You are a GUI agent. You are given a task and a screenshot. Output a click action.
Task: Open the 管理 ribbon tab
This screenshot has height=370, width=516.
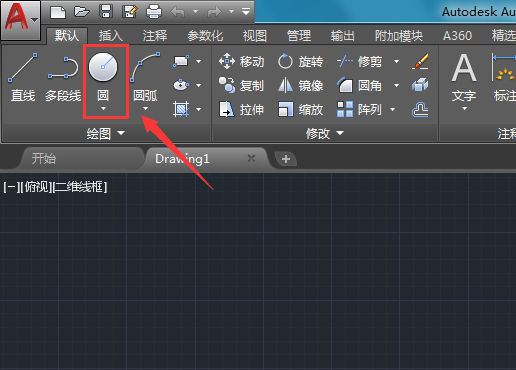coord(299,35)
